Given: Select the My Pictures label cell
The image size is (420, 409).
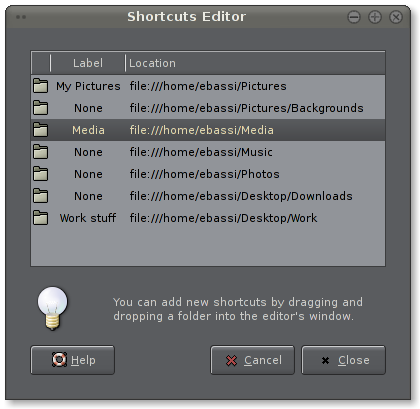Looking at the screenshot, I should (x=88, y=86).
